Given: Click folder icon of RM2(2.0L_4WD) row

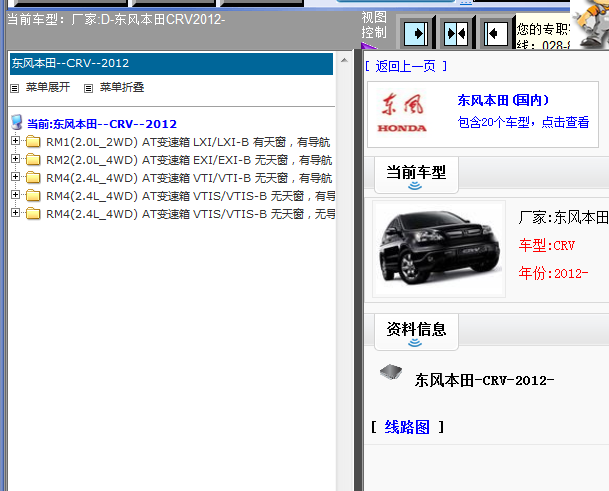Looking at the screenshot, I should (33, 160).
